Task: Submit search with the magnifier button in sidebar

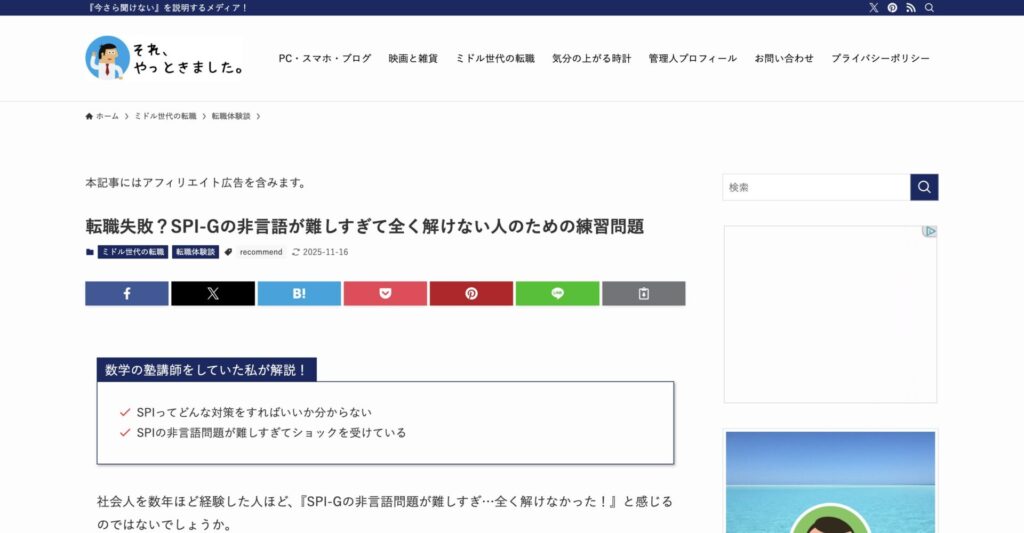Action: pos(924,187)
